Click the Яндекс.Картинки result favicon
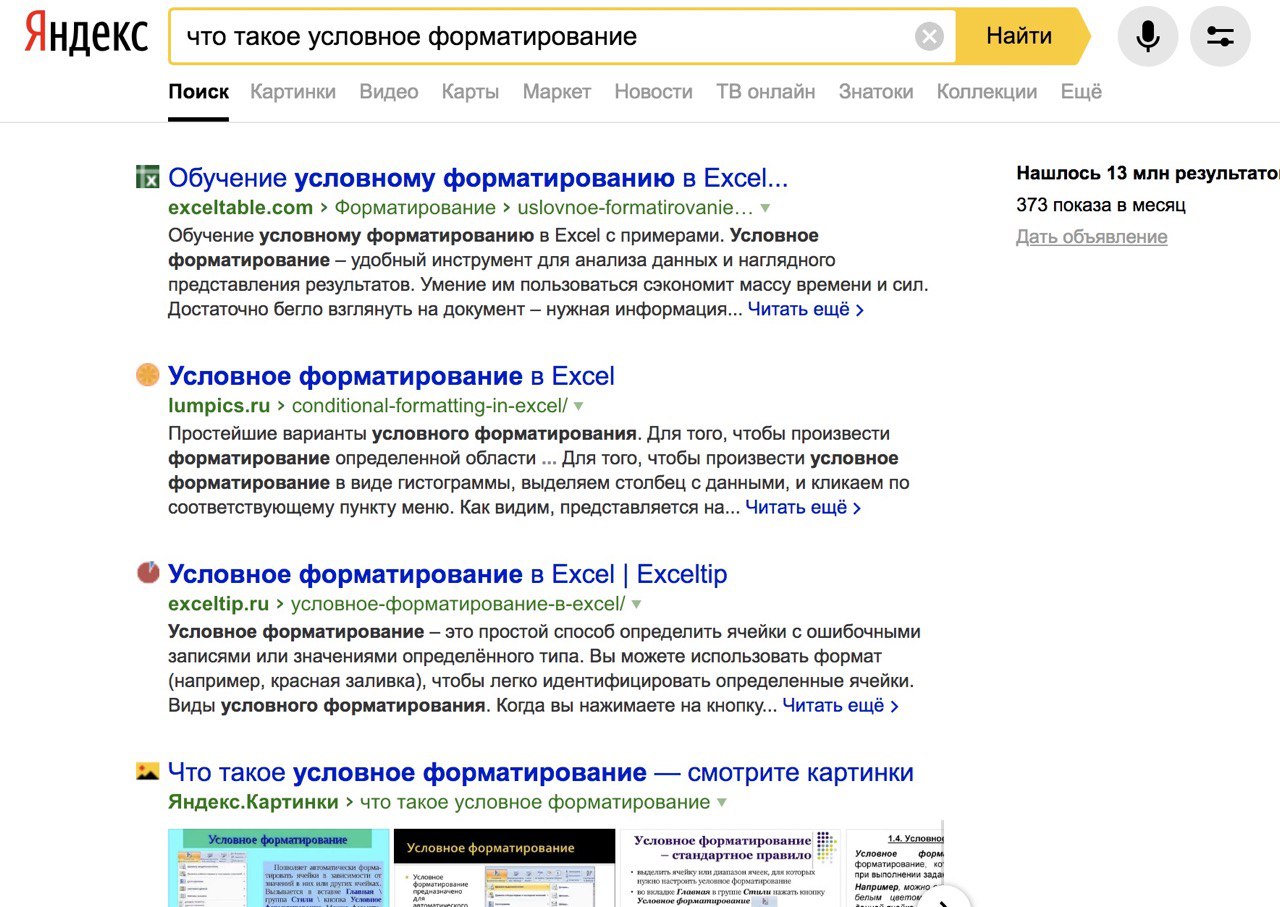The image size is (1280, 907). [148, 771]
